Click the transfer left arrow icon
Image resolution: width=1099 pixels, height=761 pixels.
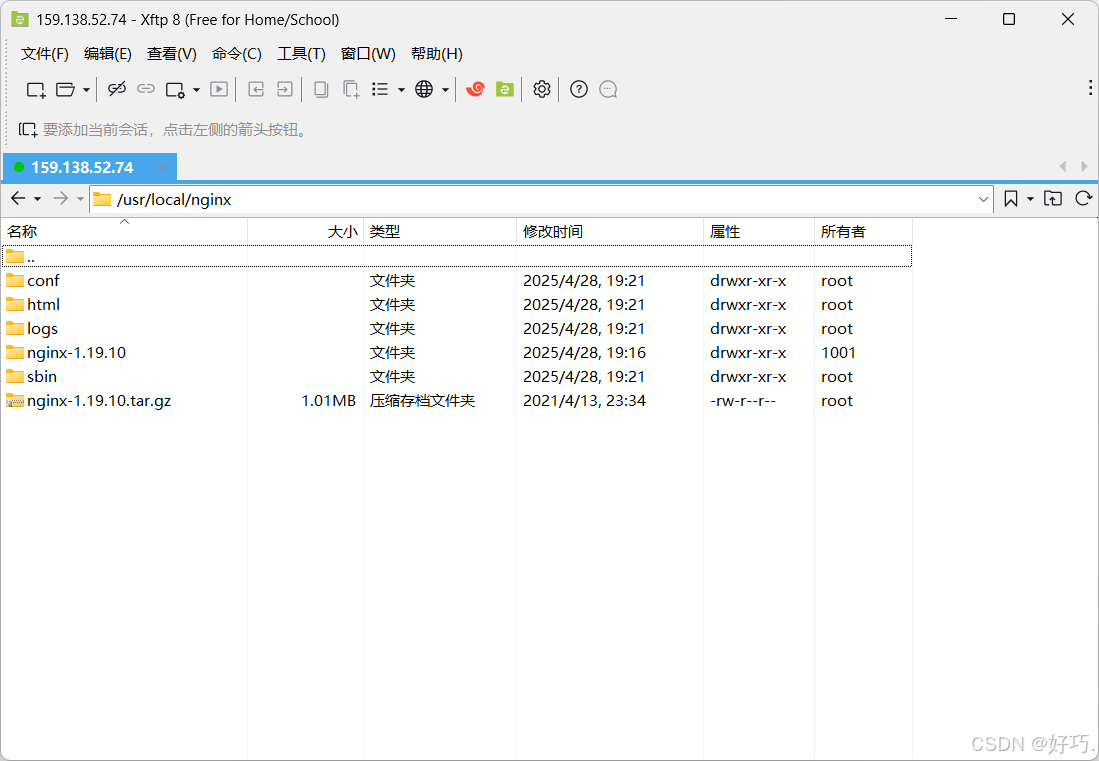click(256, 89)
